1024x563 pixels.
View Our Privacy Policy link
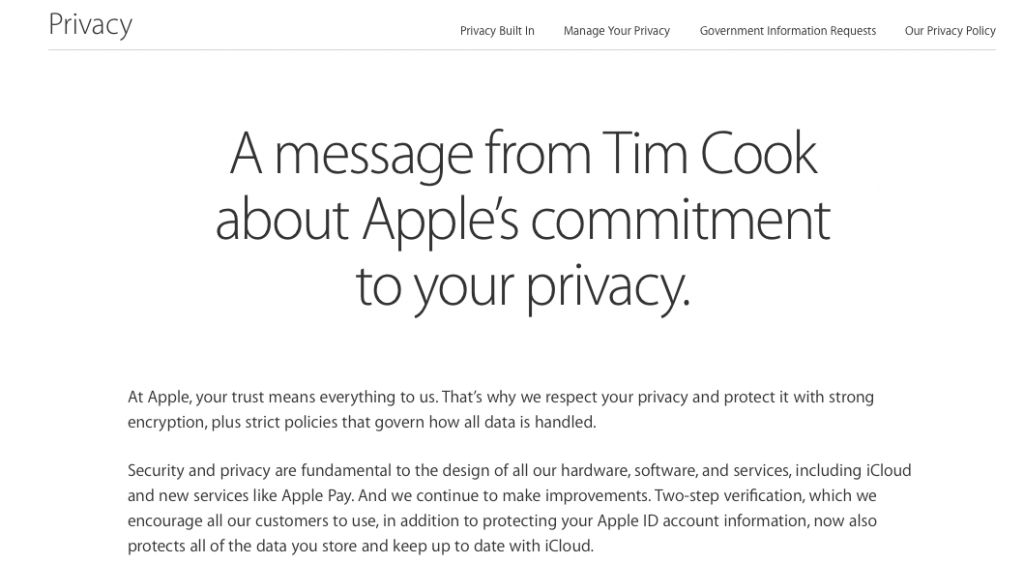pyautogui.click(x=950, y=31)
